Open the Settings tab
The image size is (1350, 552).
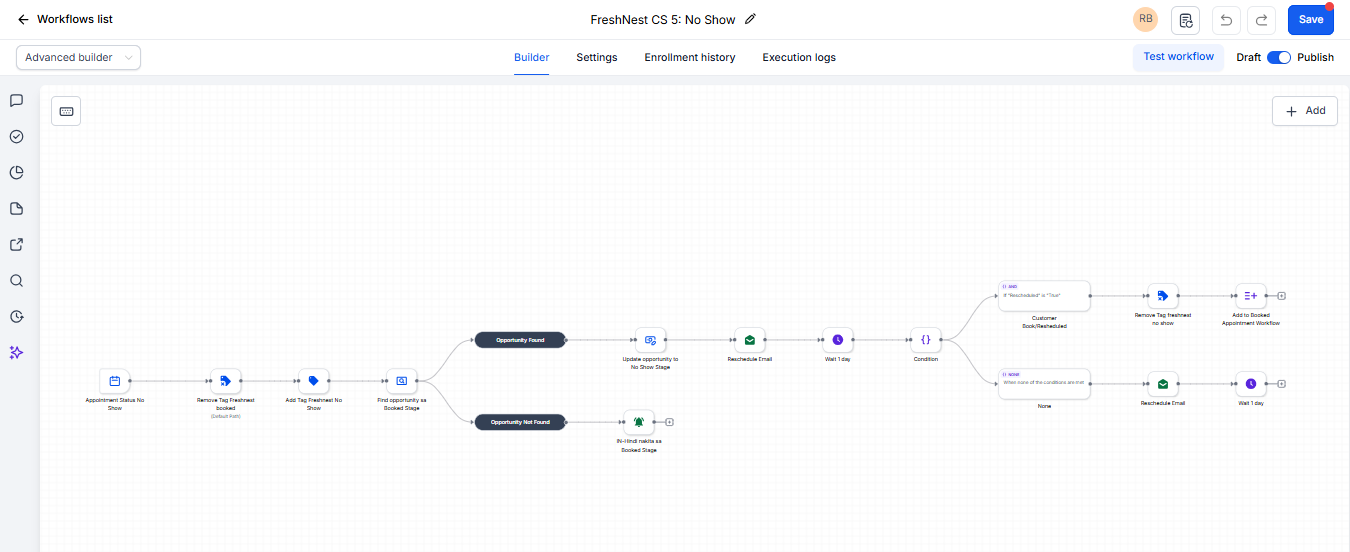597,58
